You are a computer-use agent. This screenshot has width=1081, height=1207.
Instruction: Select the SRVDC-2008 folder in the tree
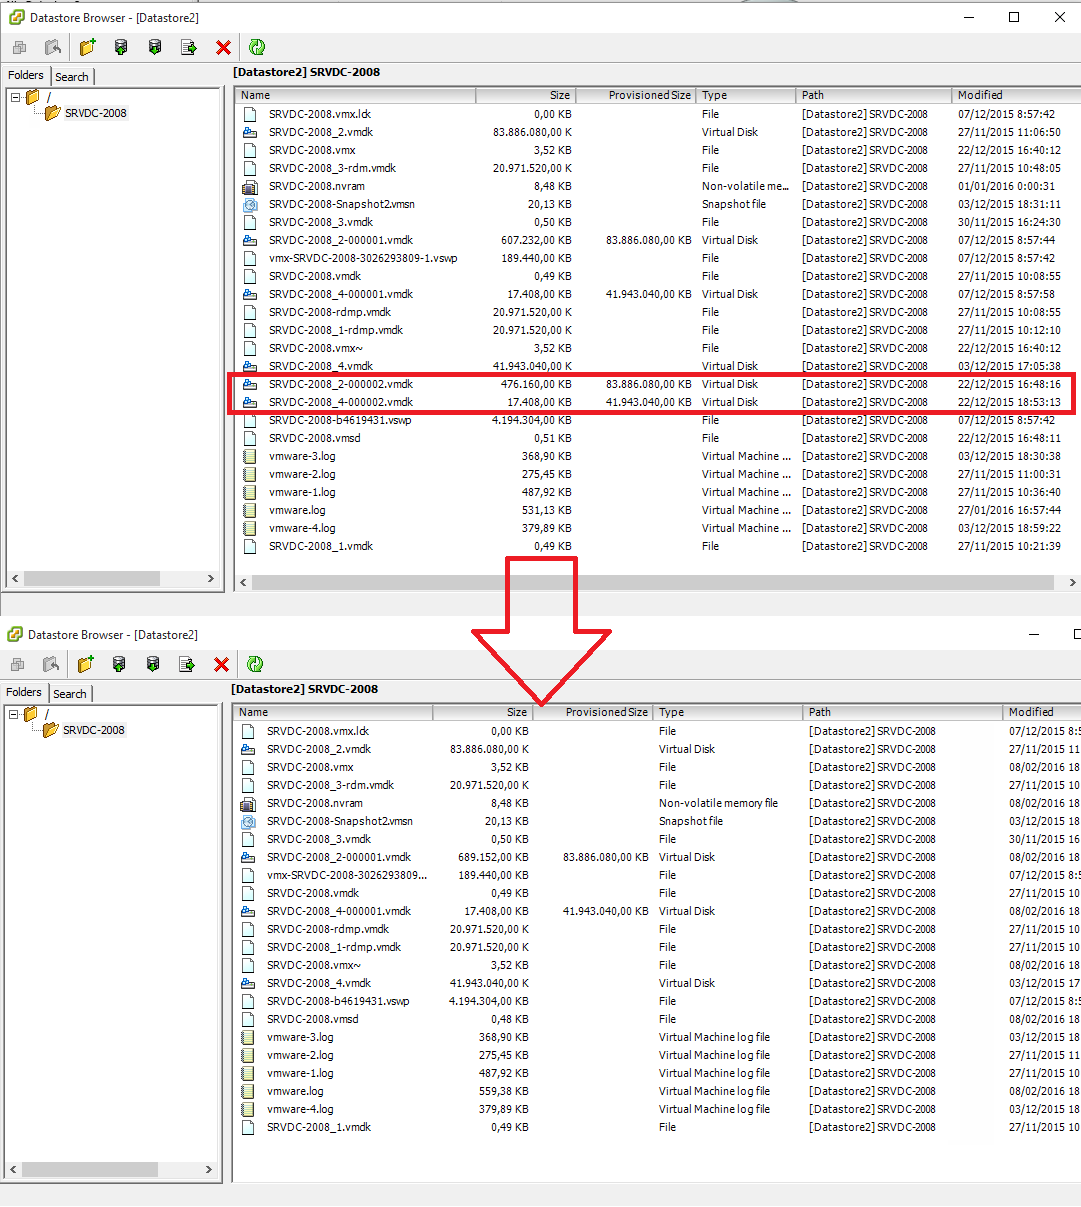point(95,113)
